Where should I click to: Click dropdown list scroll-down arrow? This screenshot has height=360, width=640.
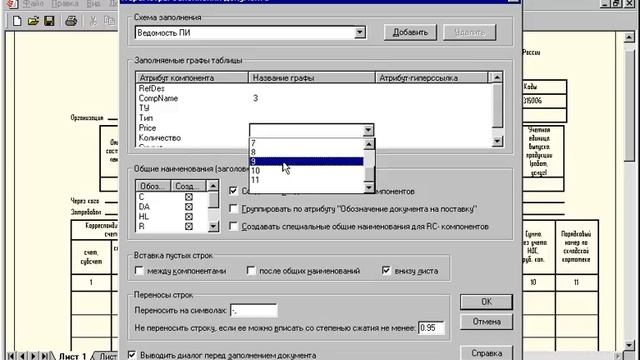tap(369, 187)
